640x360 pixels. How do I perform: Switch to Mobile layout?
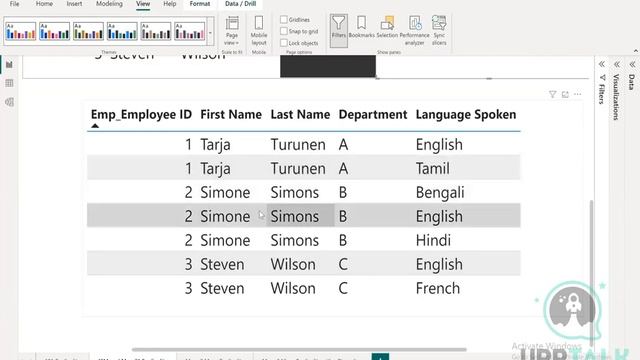point(259,31)
